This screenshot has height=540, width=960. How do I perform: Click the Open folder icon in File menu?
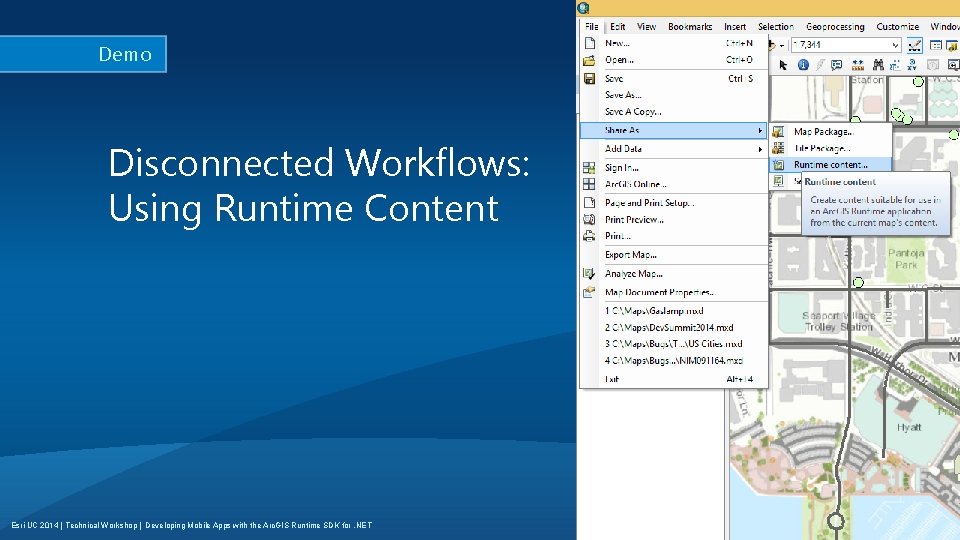(x=589, y=60)
